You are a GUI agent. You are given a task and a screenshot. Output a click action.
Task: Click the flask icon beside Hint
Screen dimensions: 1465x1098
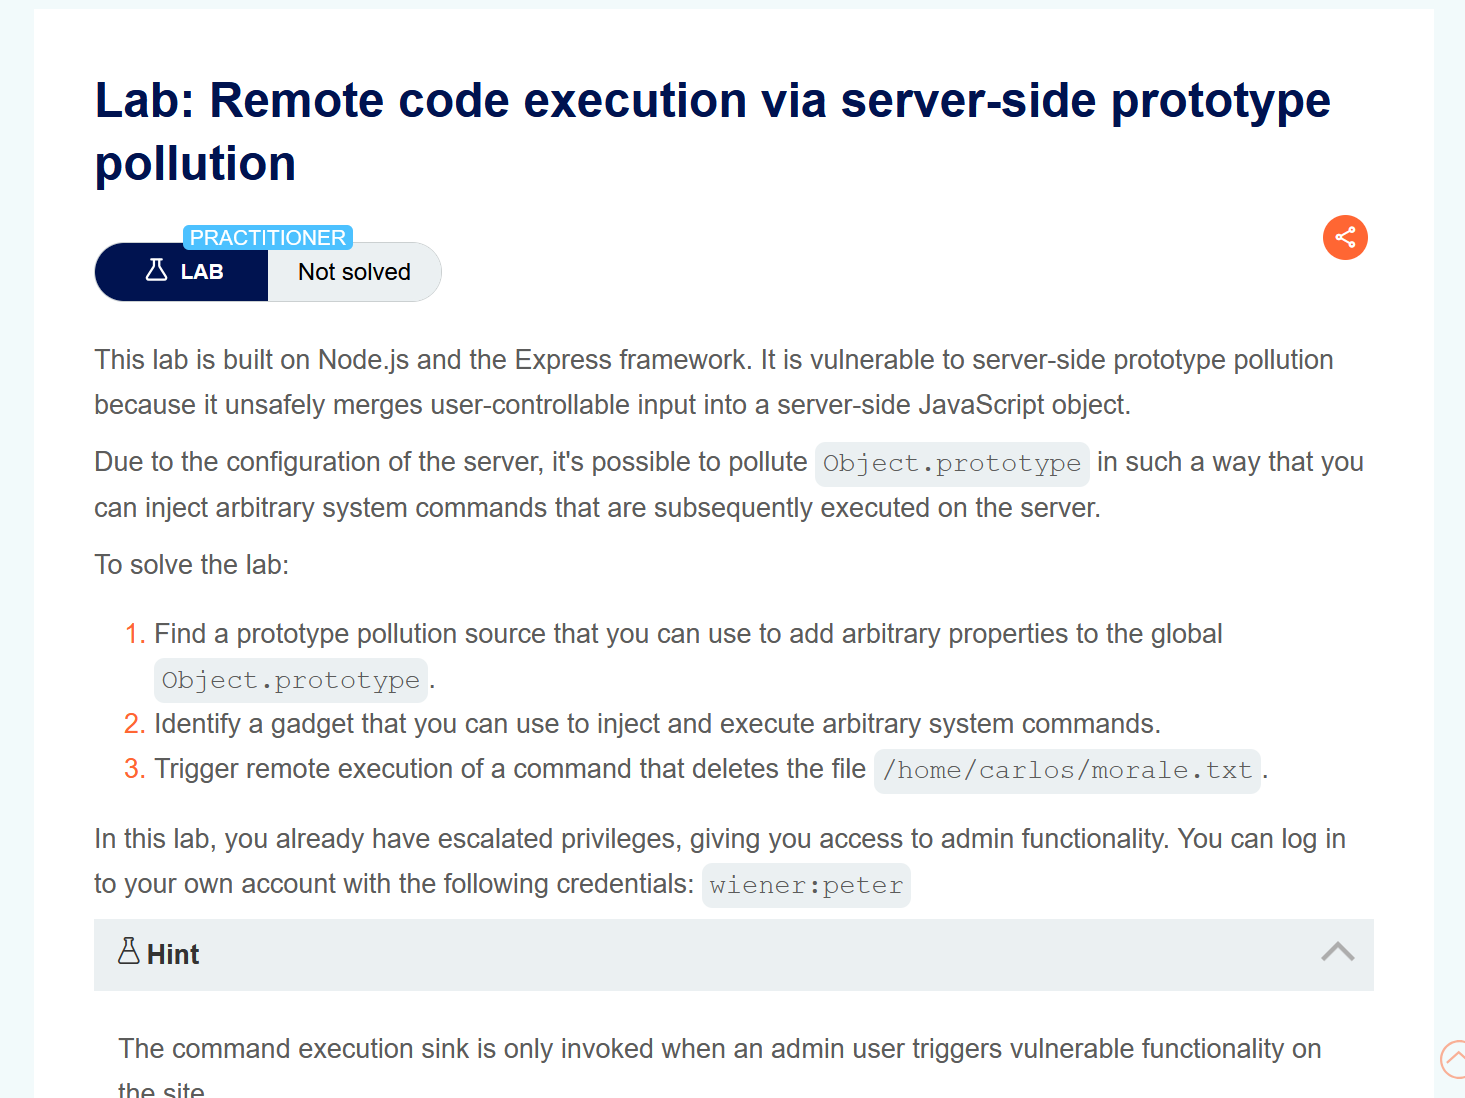click(x=129, y=951)
